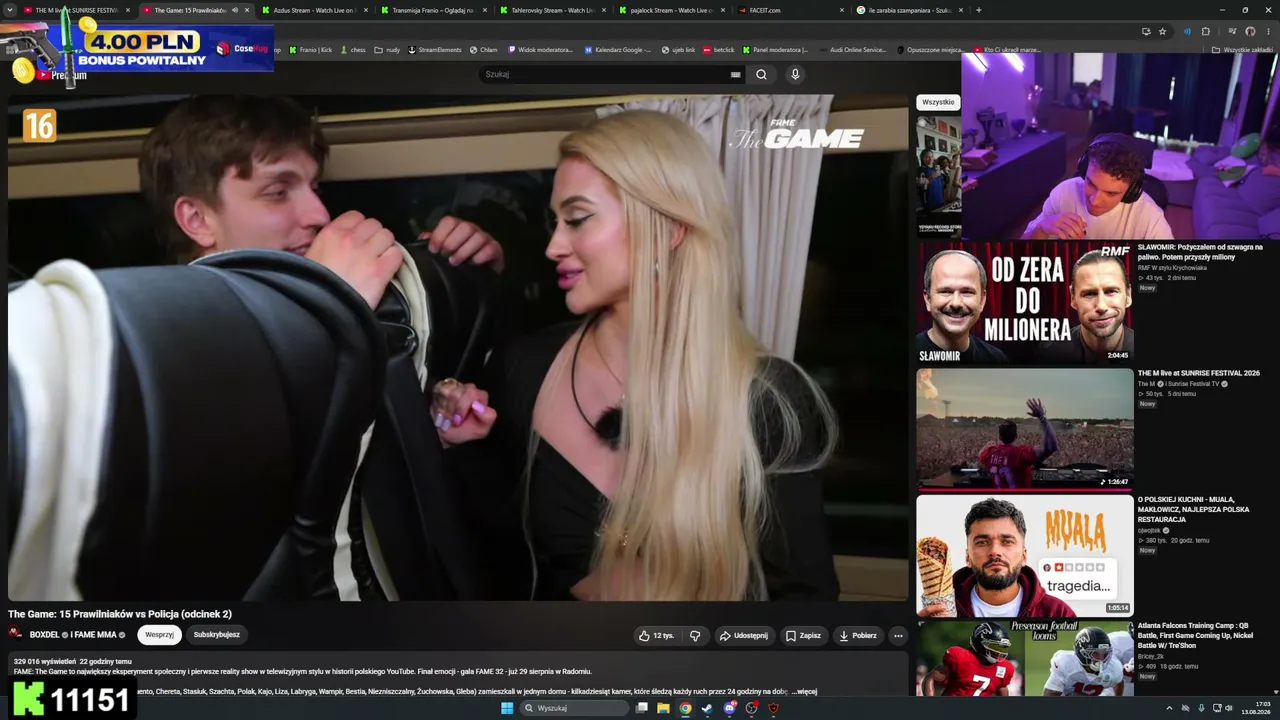
Task: Open a new browser tab with the plus icon
Action: coord(978,10)
